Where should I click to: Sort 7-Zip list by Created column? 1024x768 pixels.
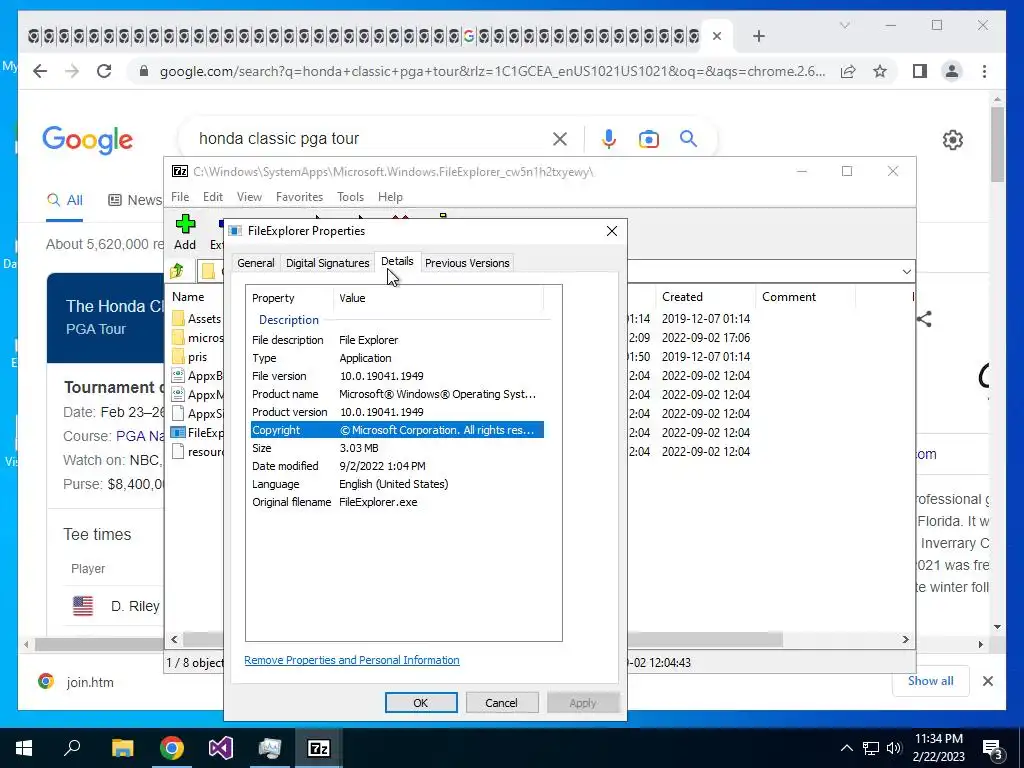706,296
